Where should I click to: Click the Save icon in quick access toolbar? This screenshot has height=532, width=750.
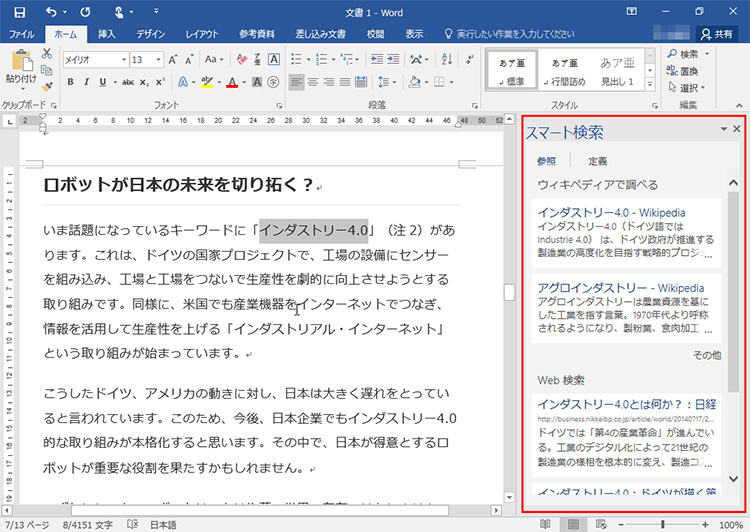pos(19,12)
